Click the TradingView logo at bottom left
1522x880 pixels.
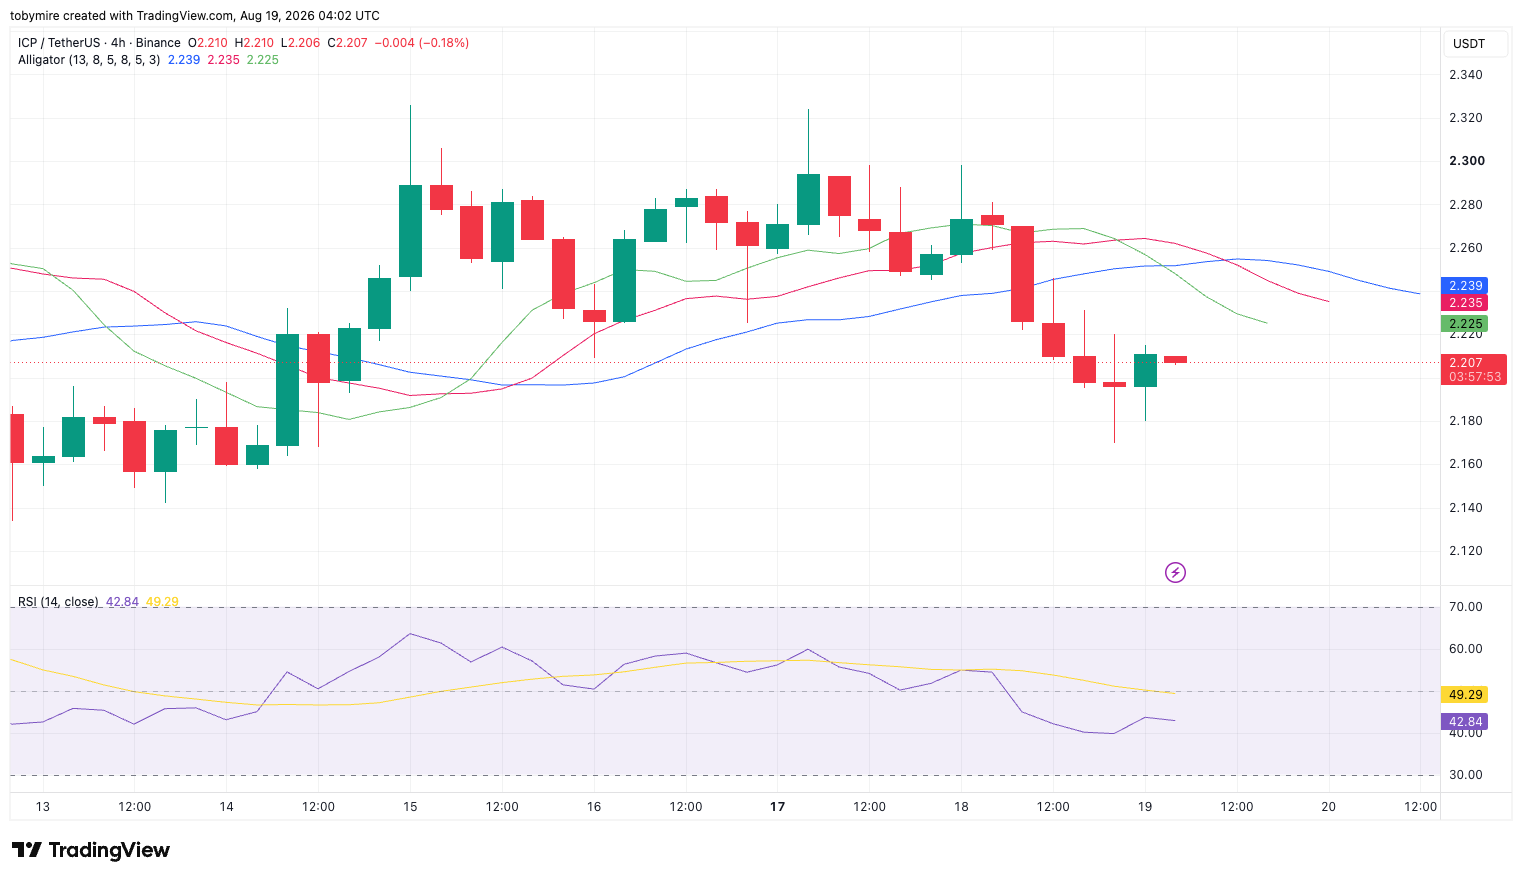(x=91, y=850)
